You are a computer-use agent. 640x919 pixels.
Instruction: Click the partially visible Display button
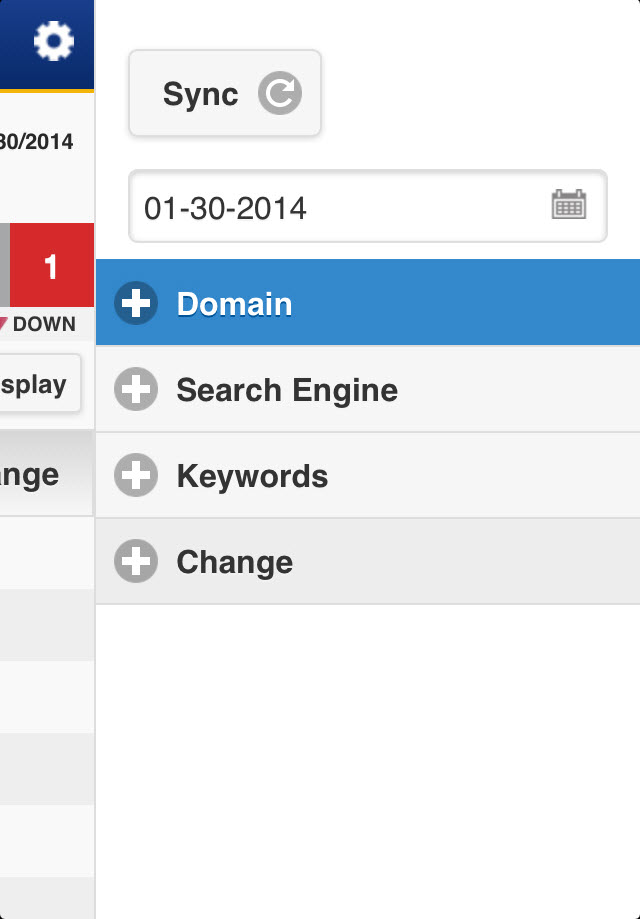(40, 384)
